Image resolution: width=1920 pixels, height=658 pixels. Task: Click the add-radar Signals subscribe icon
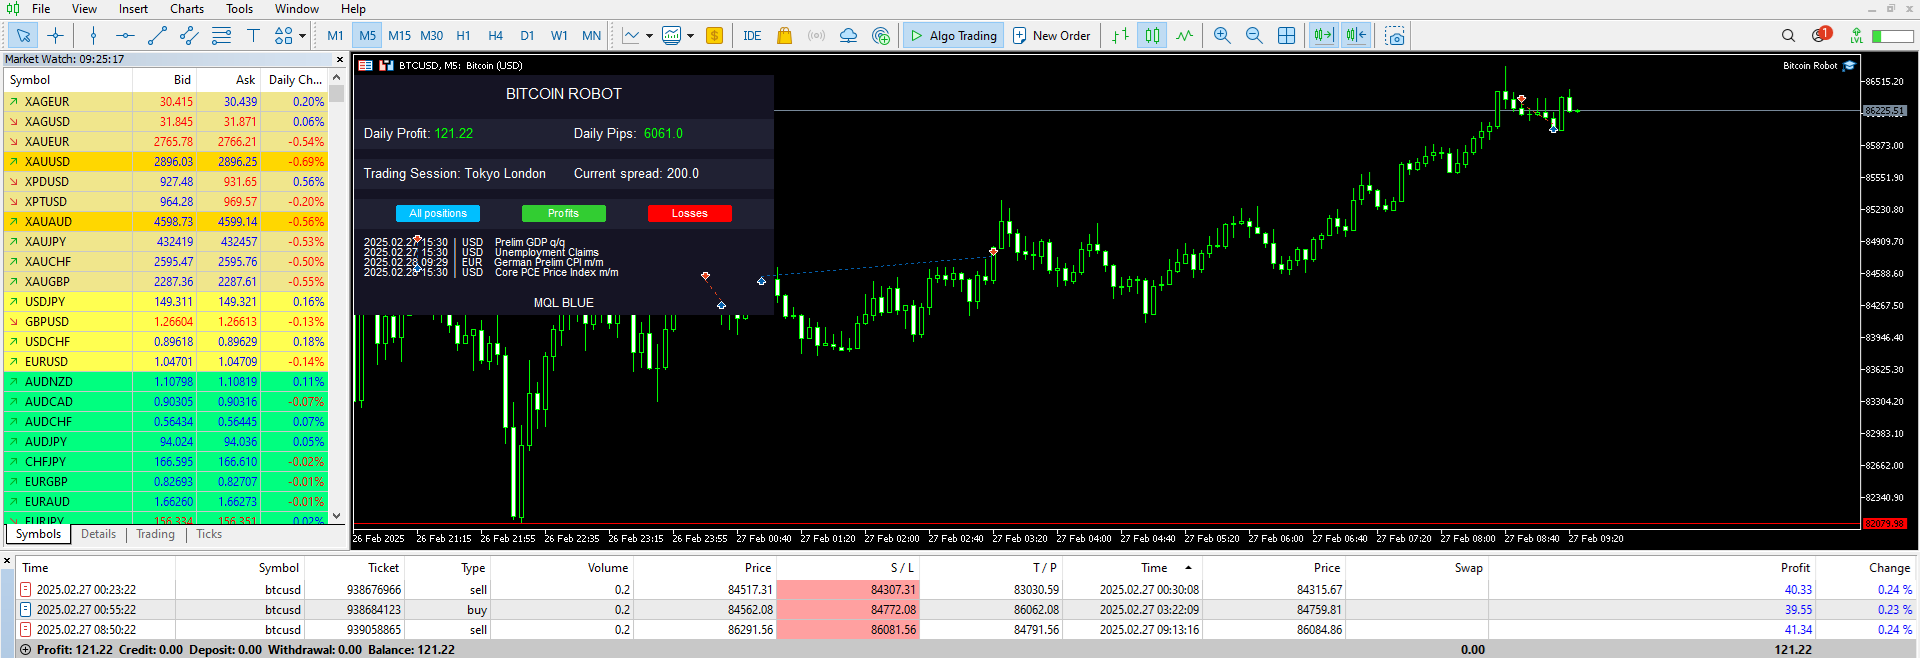(881, 36)
